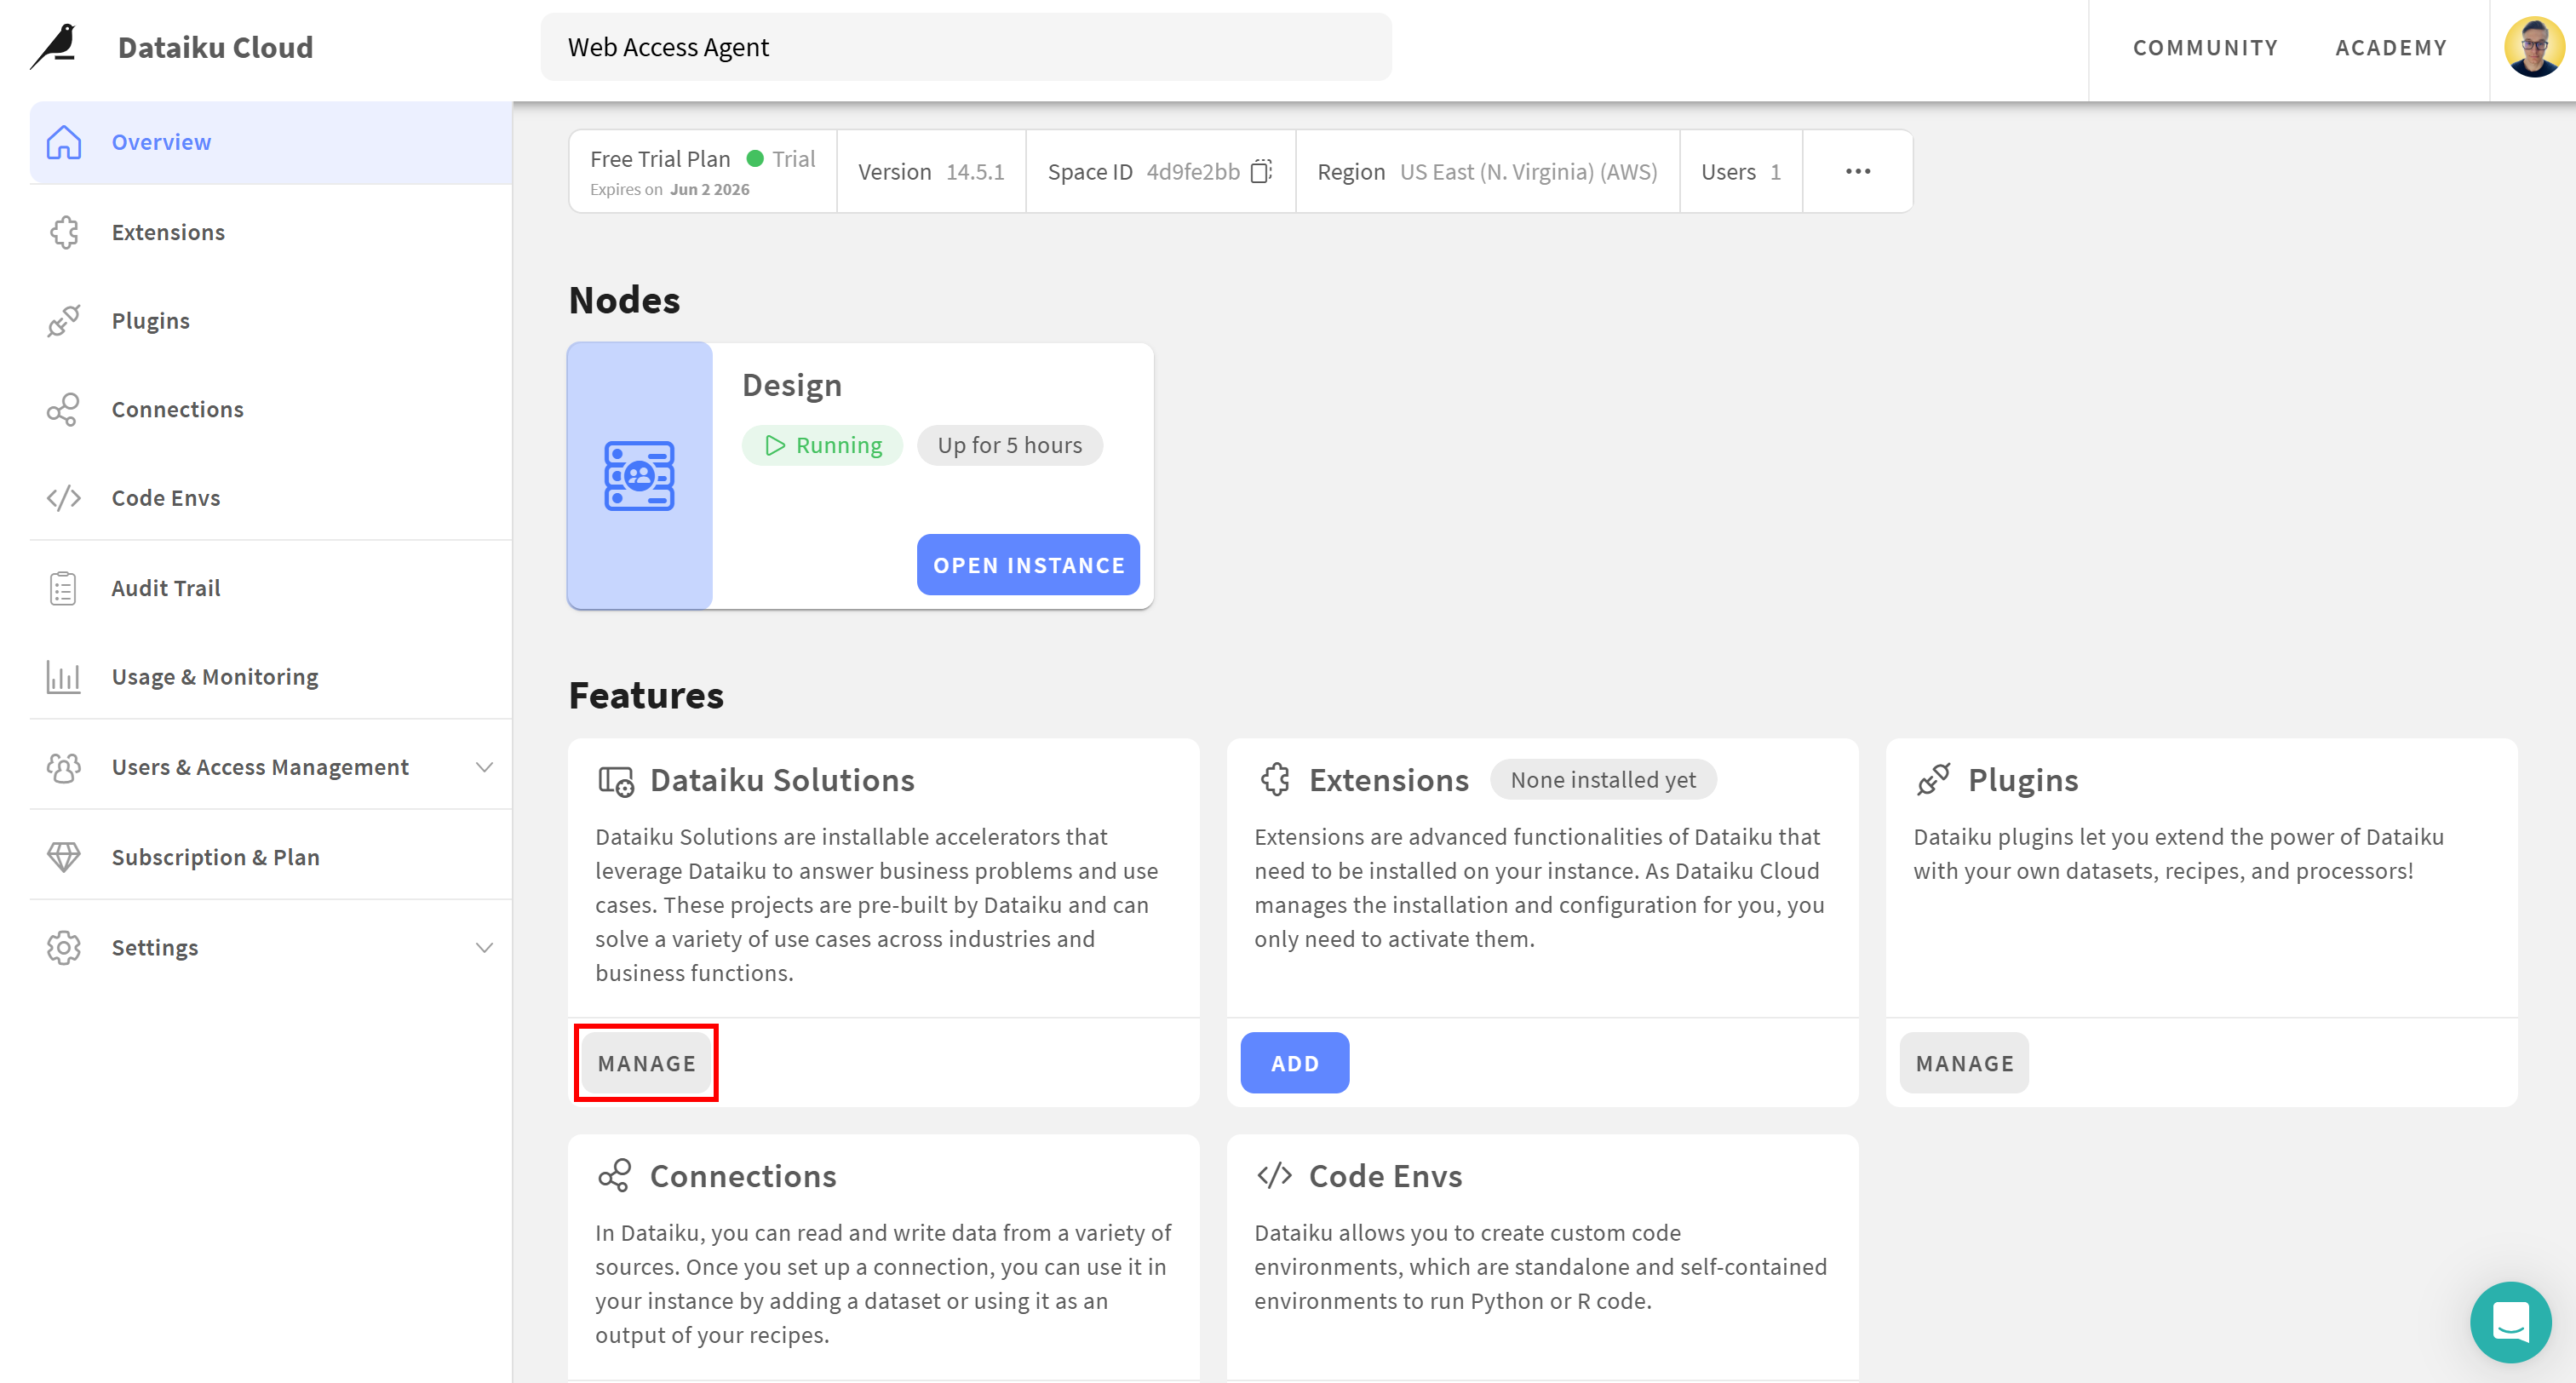Viewport: 2576px width, 1383px height.
Task: Click the Extensions card puzzle icon
Action: pyautogui.click(x=1275, y=780)
